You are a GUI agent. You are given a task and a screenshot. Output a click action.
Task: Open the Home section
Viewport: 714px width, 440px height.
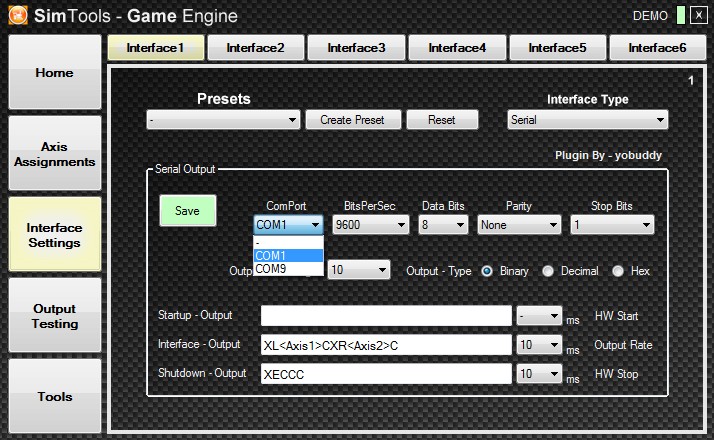pos(55,72)
